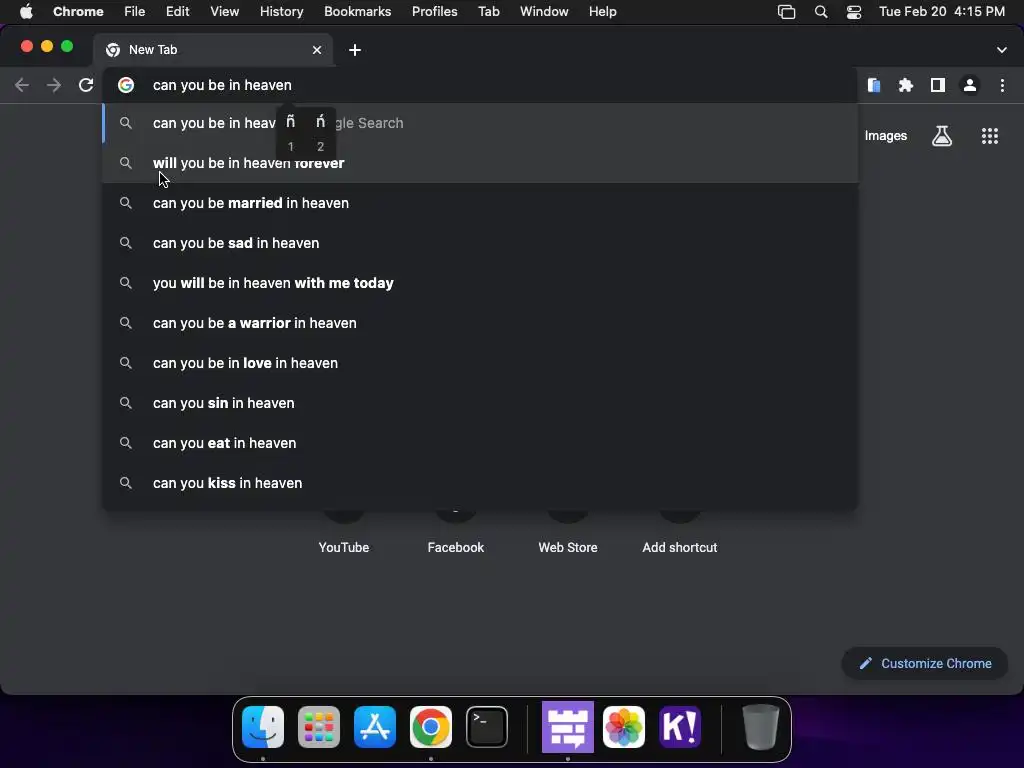Open the View menu

coord(224,12)
